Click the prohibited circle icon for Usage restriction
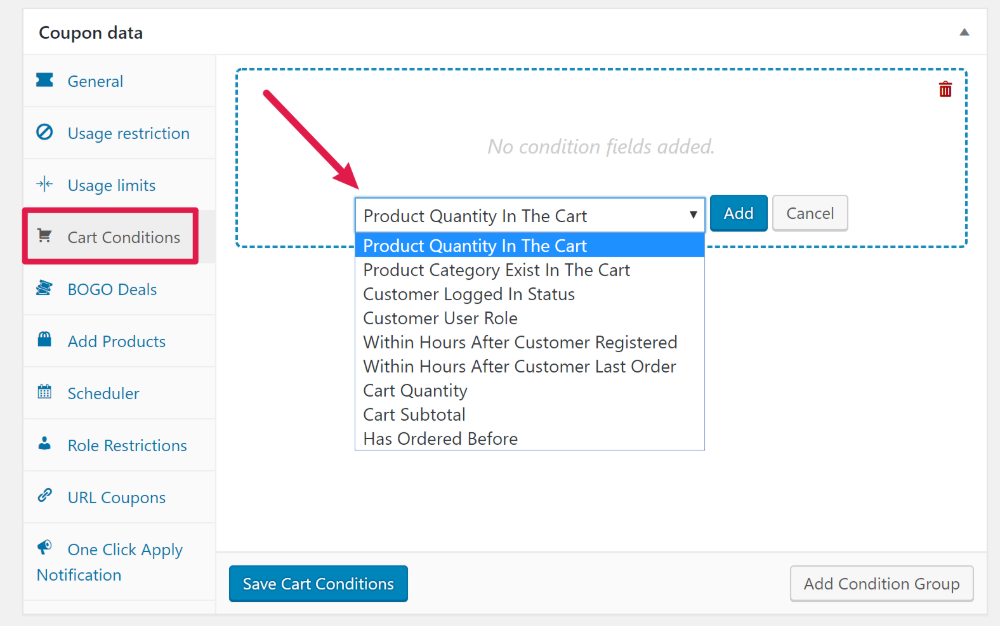 coord(45,132)
